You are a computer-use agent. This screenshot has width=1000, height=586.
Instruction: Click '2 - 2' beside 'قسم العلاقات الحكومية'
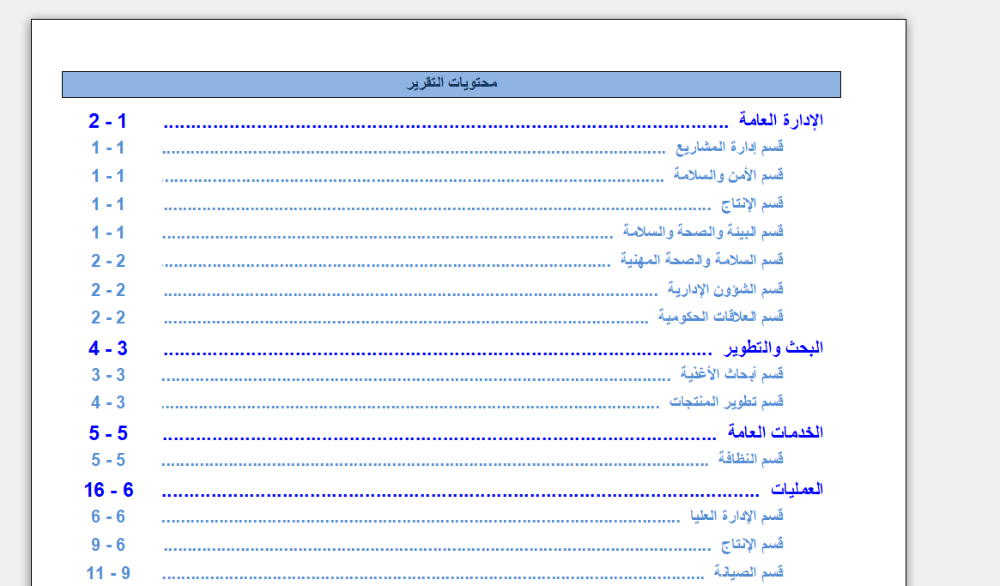point(108,318)
